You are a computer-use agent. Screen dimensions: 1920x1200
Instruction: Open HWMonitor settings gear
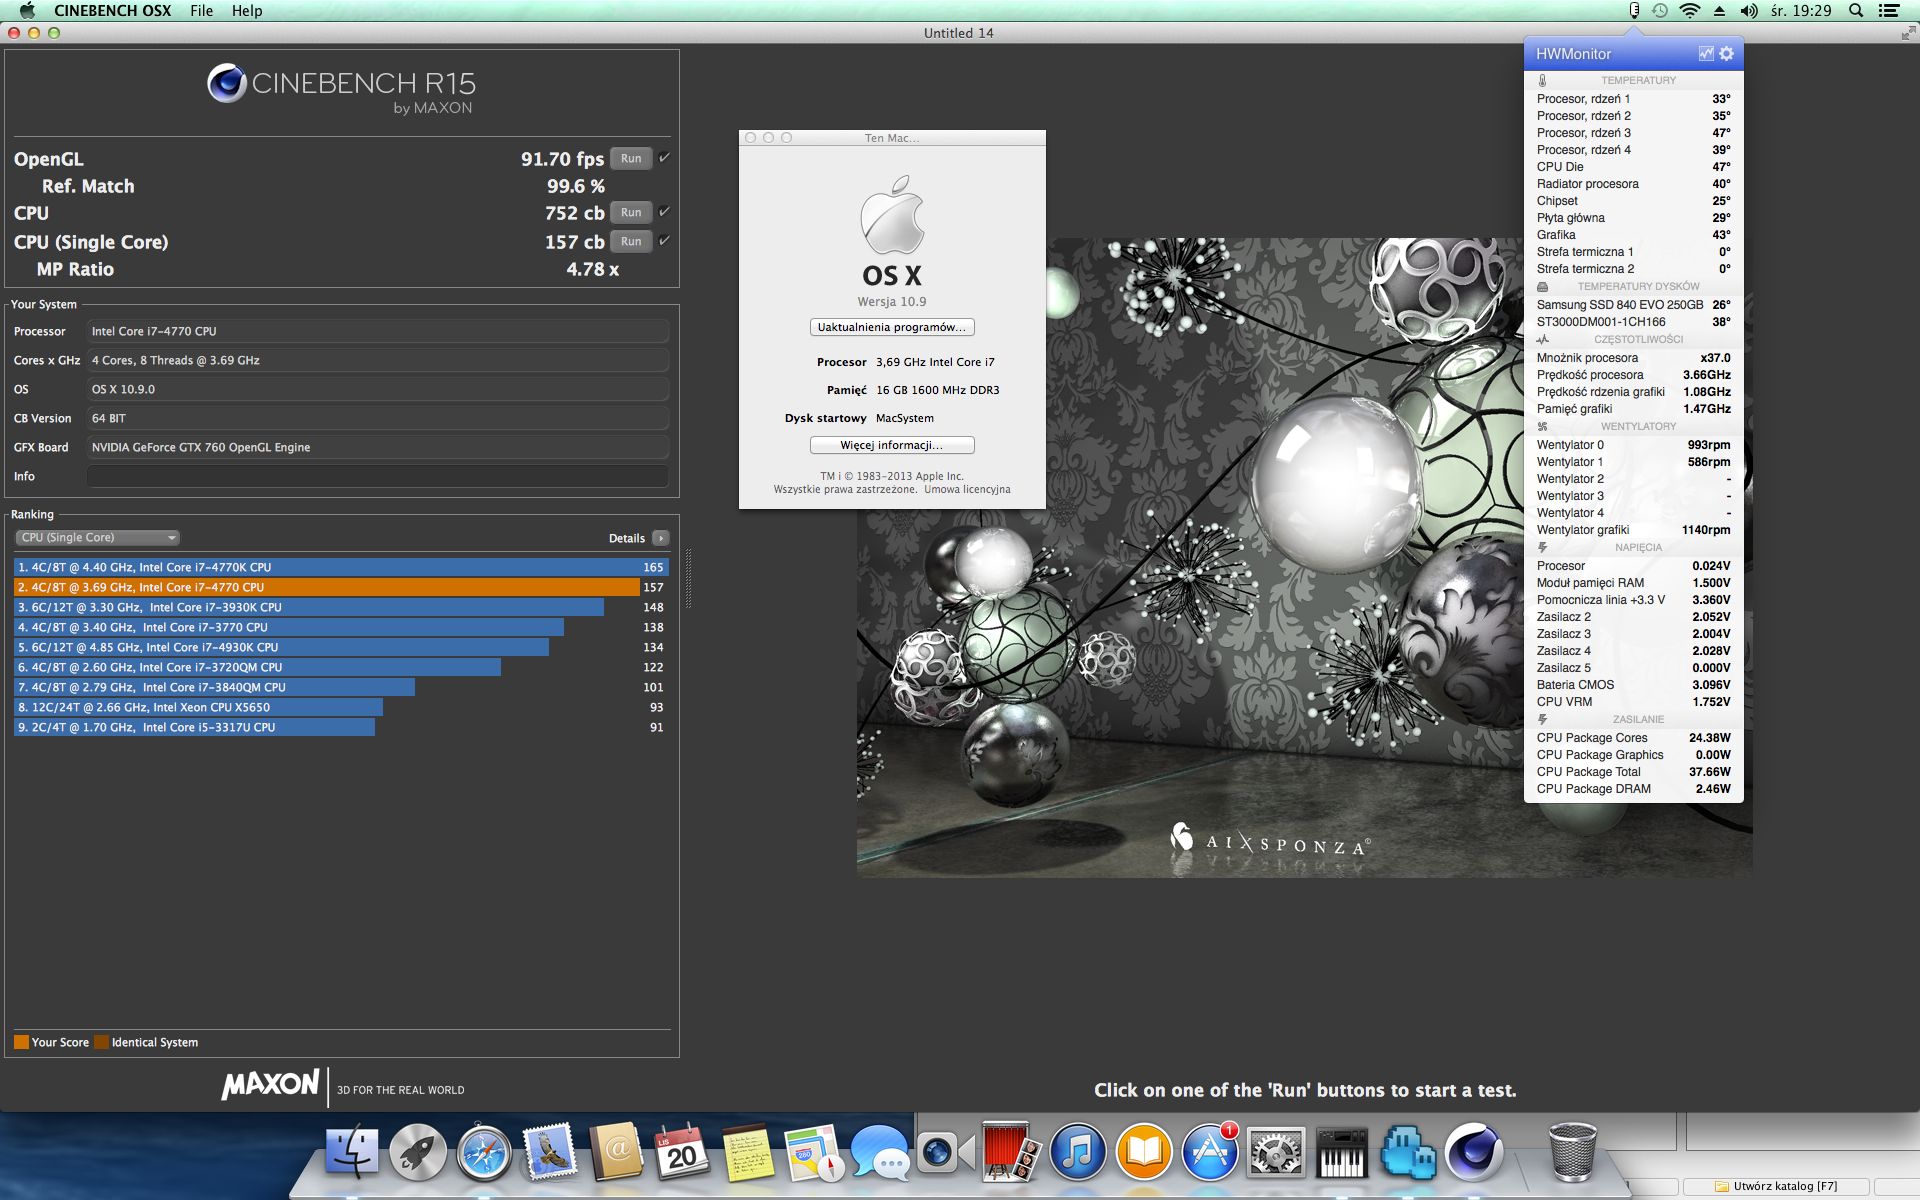[x=1727, y=54]
